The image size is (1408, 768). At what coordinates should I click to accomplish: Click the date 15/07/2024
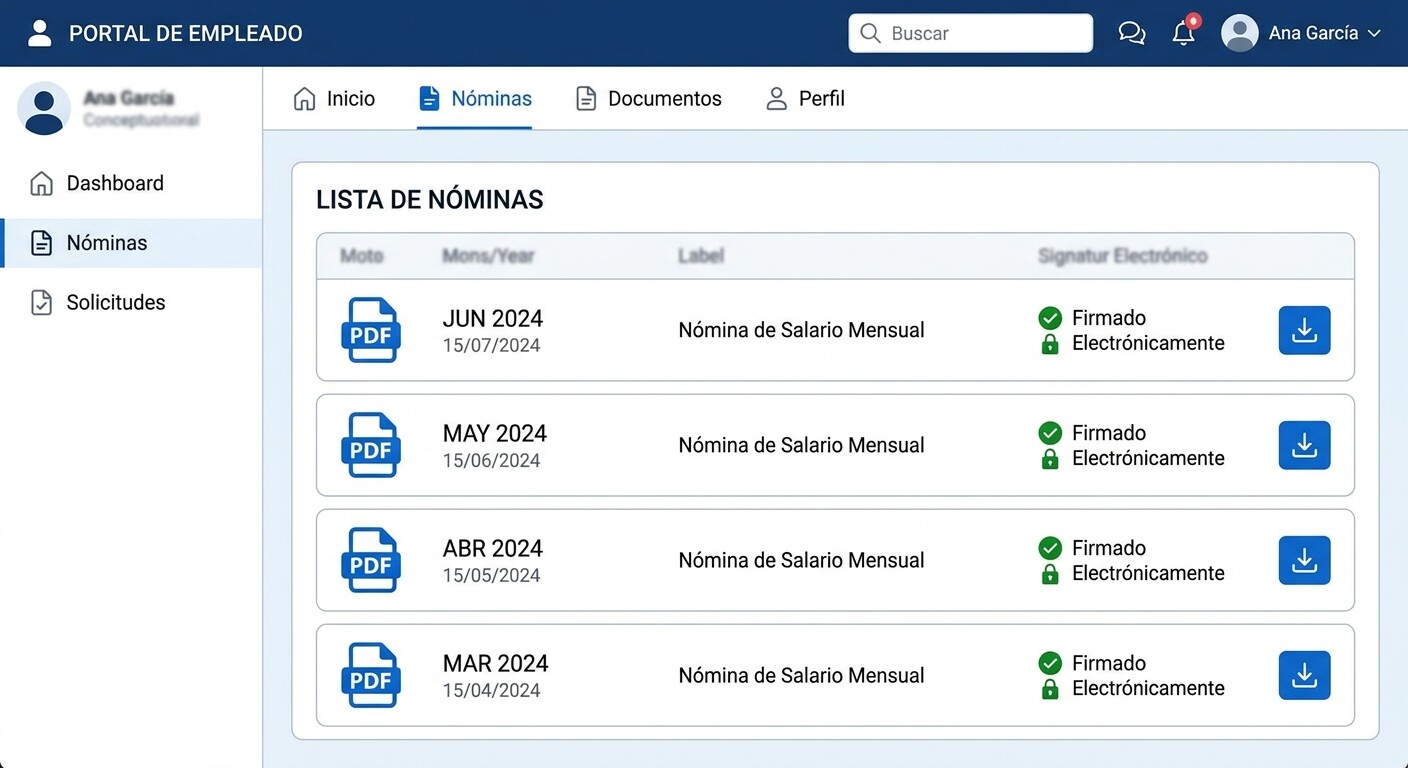(491, 346)
